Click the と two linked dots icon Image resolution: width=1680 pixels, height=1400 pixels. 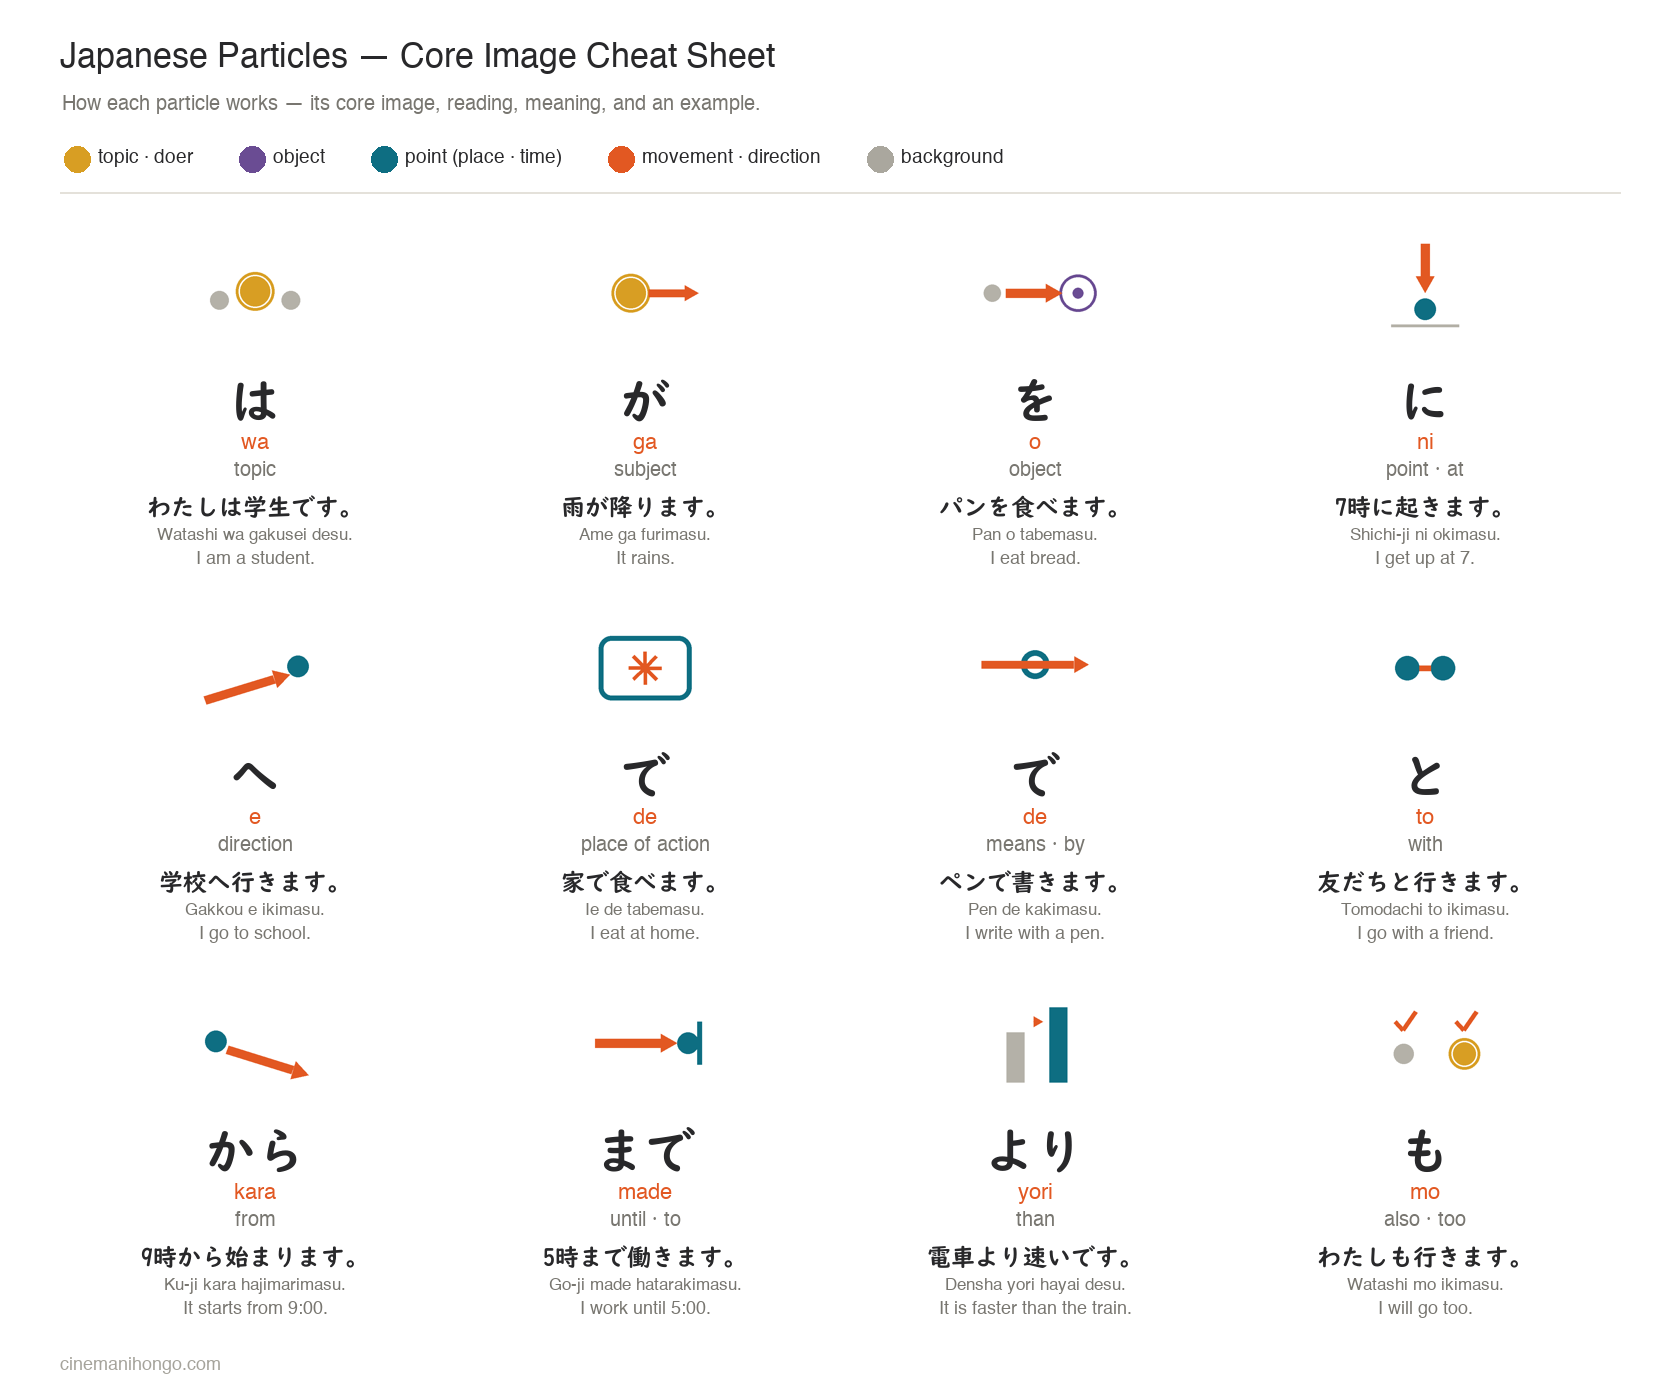(1425, 668)
